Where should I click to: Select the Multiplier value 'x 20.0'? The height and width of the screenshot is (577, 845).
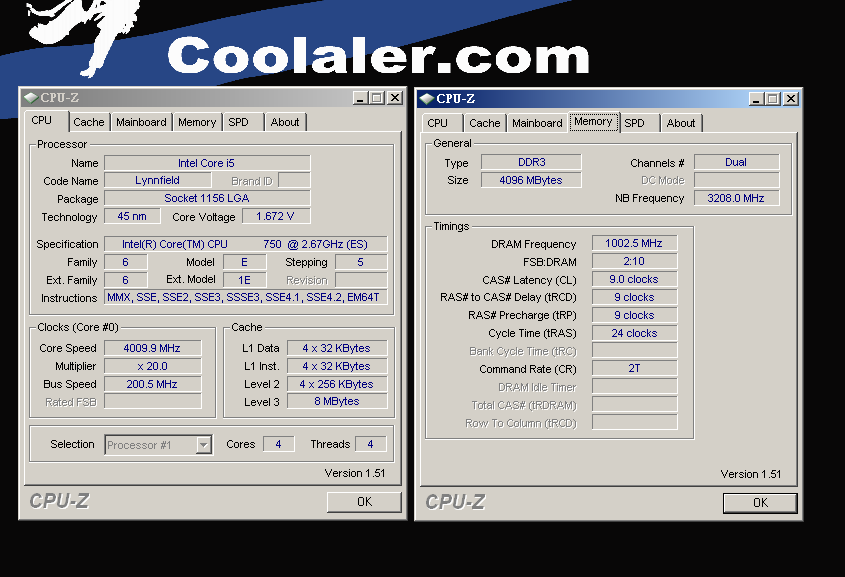pyautogui.click(x=153, y=366)
